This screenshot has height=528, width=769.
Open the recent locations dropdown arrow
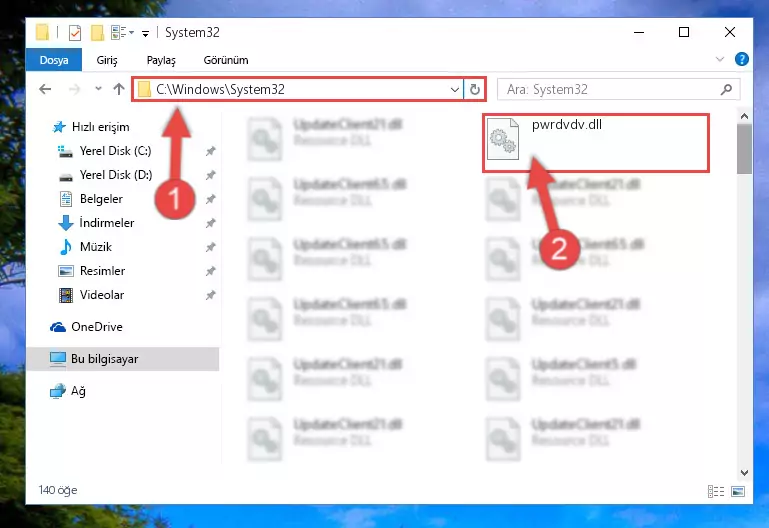98,89
